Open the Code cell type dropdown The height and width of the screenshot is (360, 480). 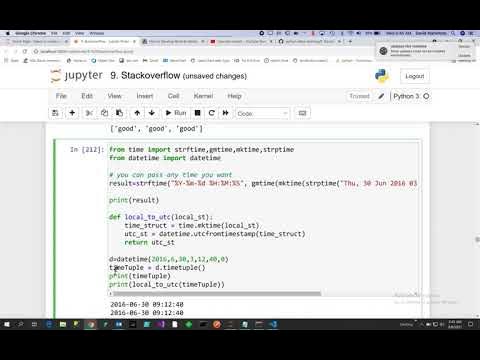[x=262, y=113]
